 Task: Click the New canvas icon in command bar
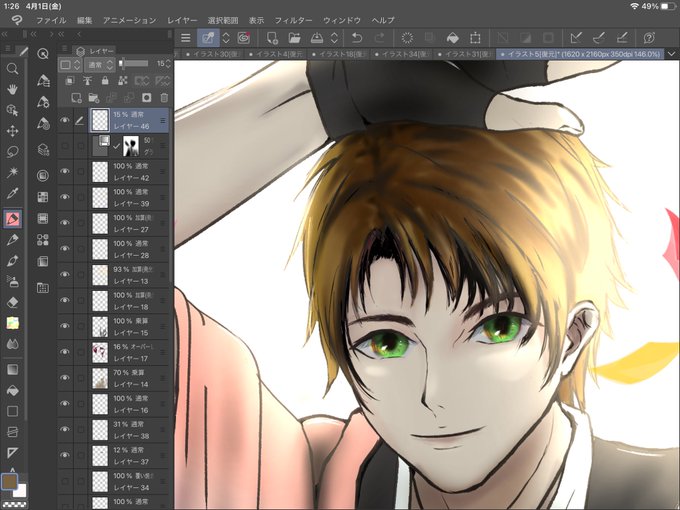[272, 38]
